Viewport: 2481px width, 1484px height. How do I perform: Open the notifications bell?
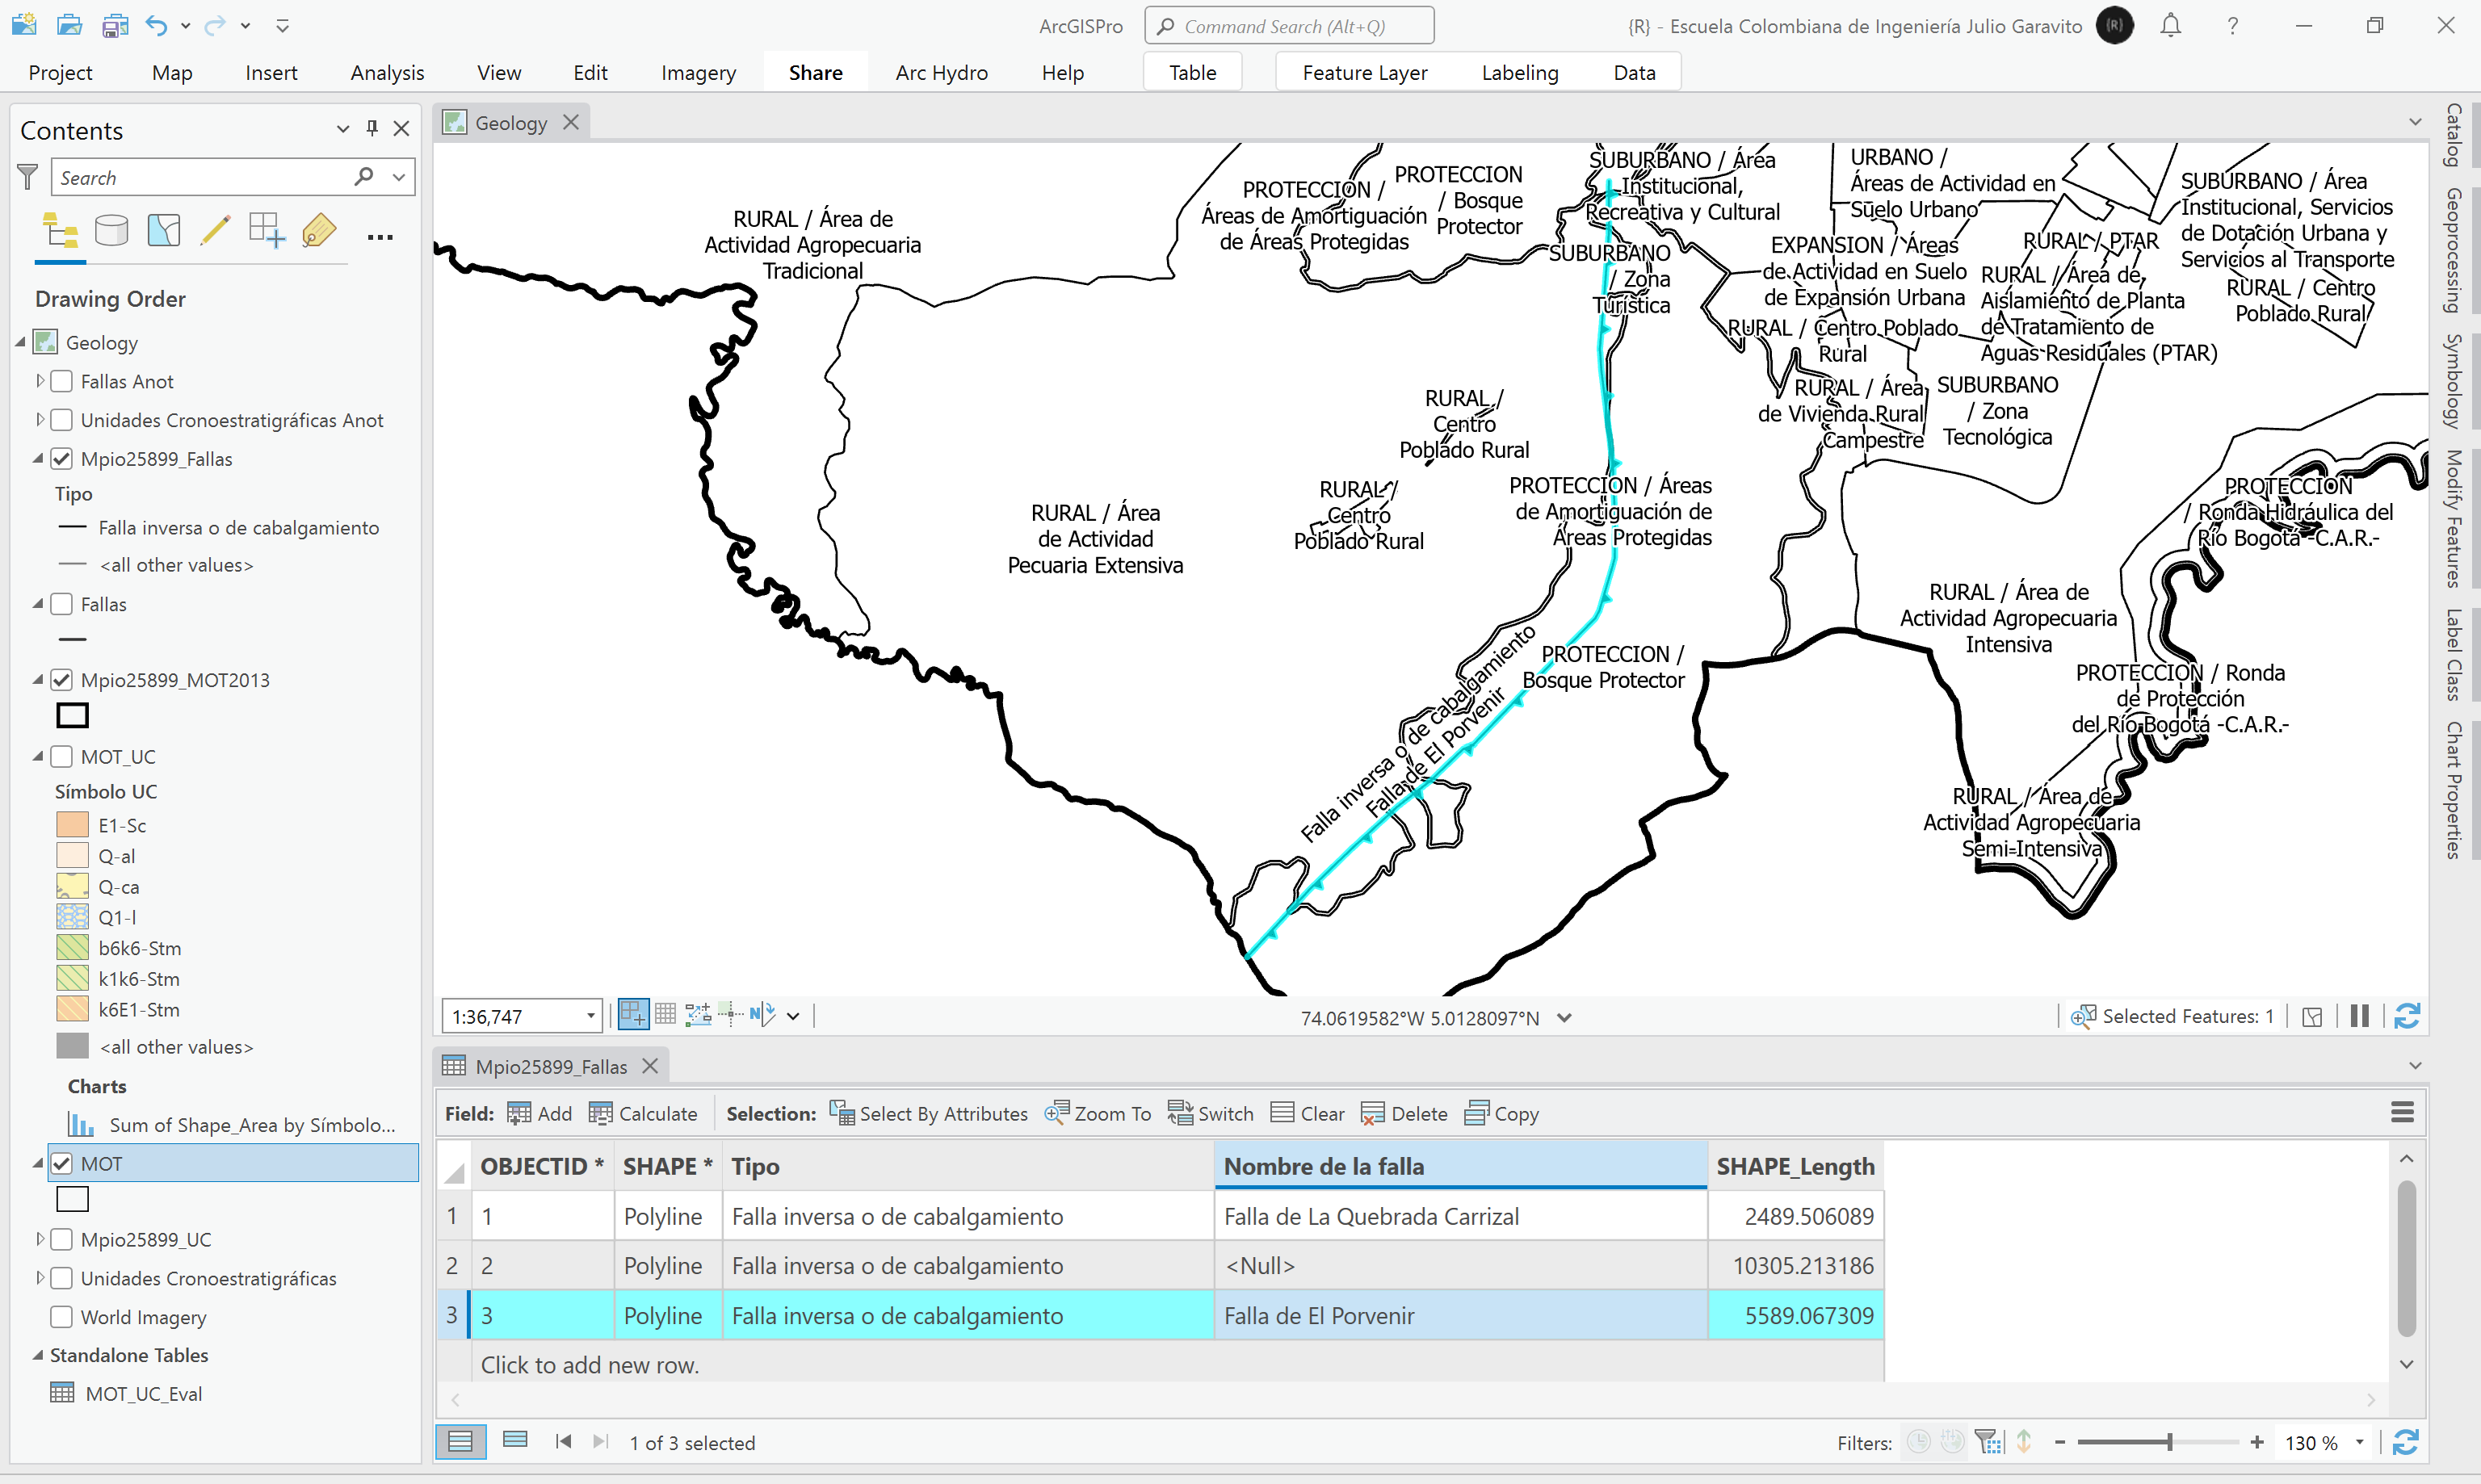[2170, 25]
